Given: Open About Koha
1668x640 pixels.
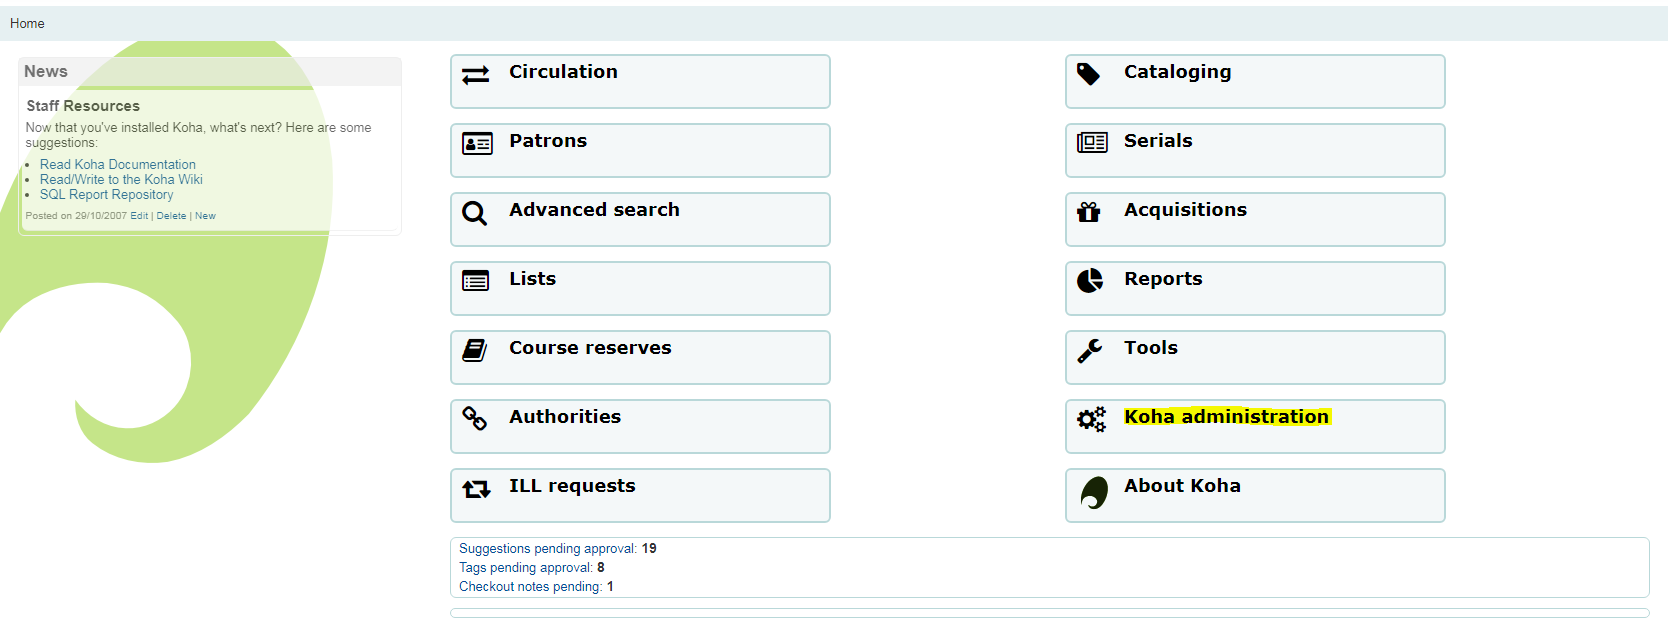Looking at the screenshot, I should point(1255,495).
